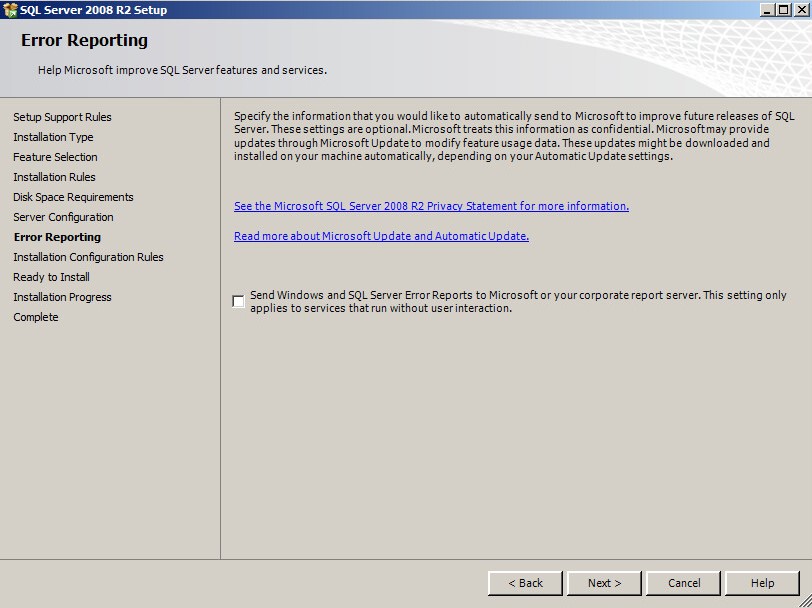This screenshot has height=608, width=812.
Task: Select Ready to Install step
Action: [51, 277]
